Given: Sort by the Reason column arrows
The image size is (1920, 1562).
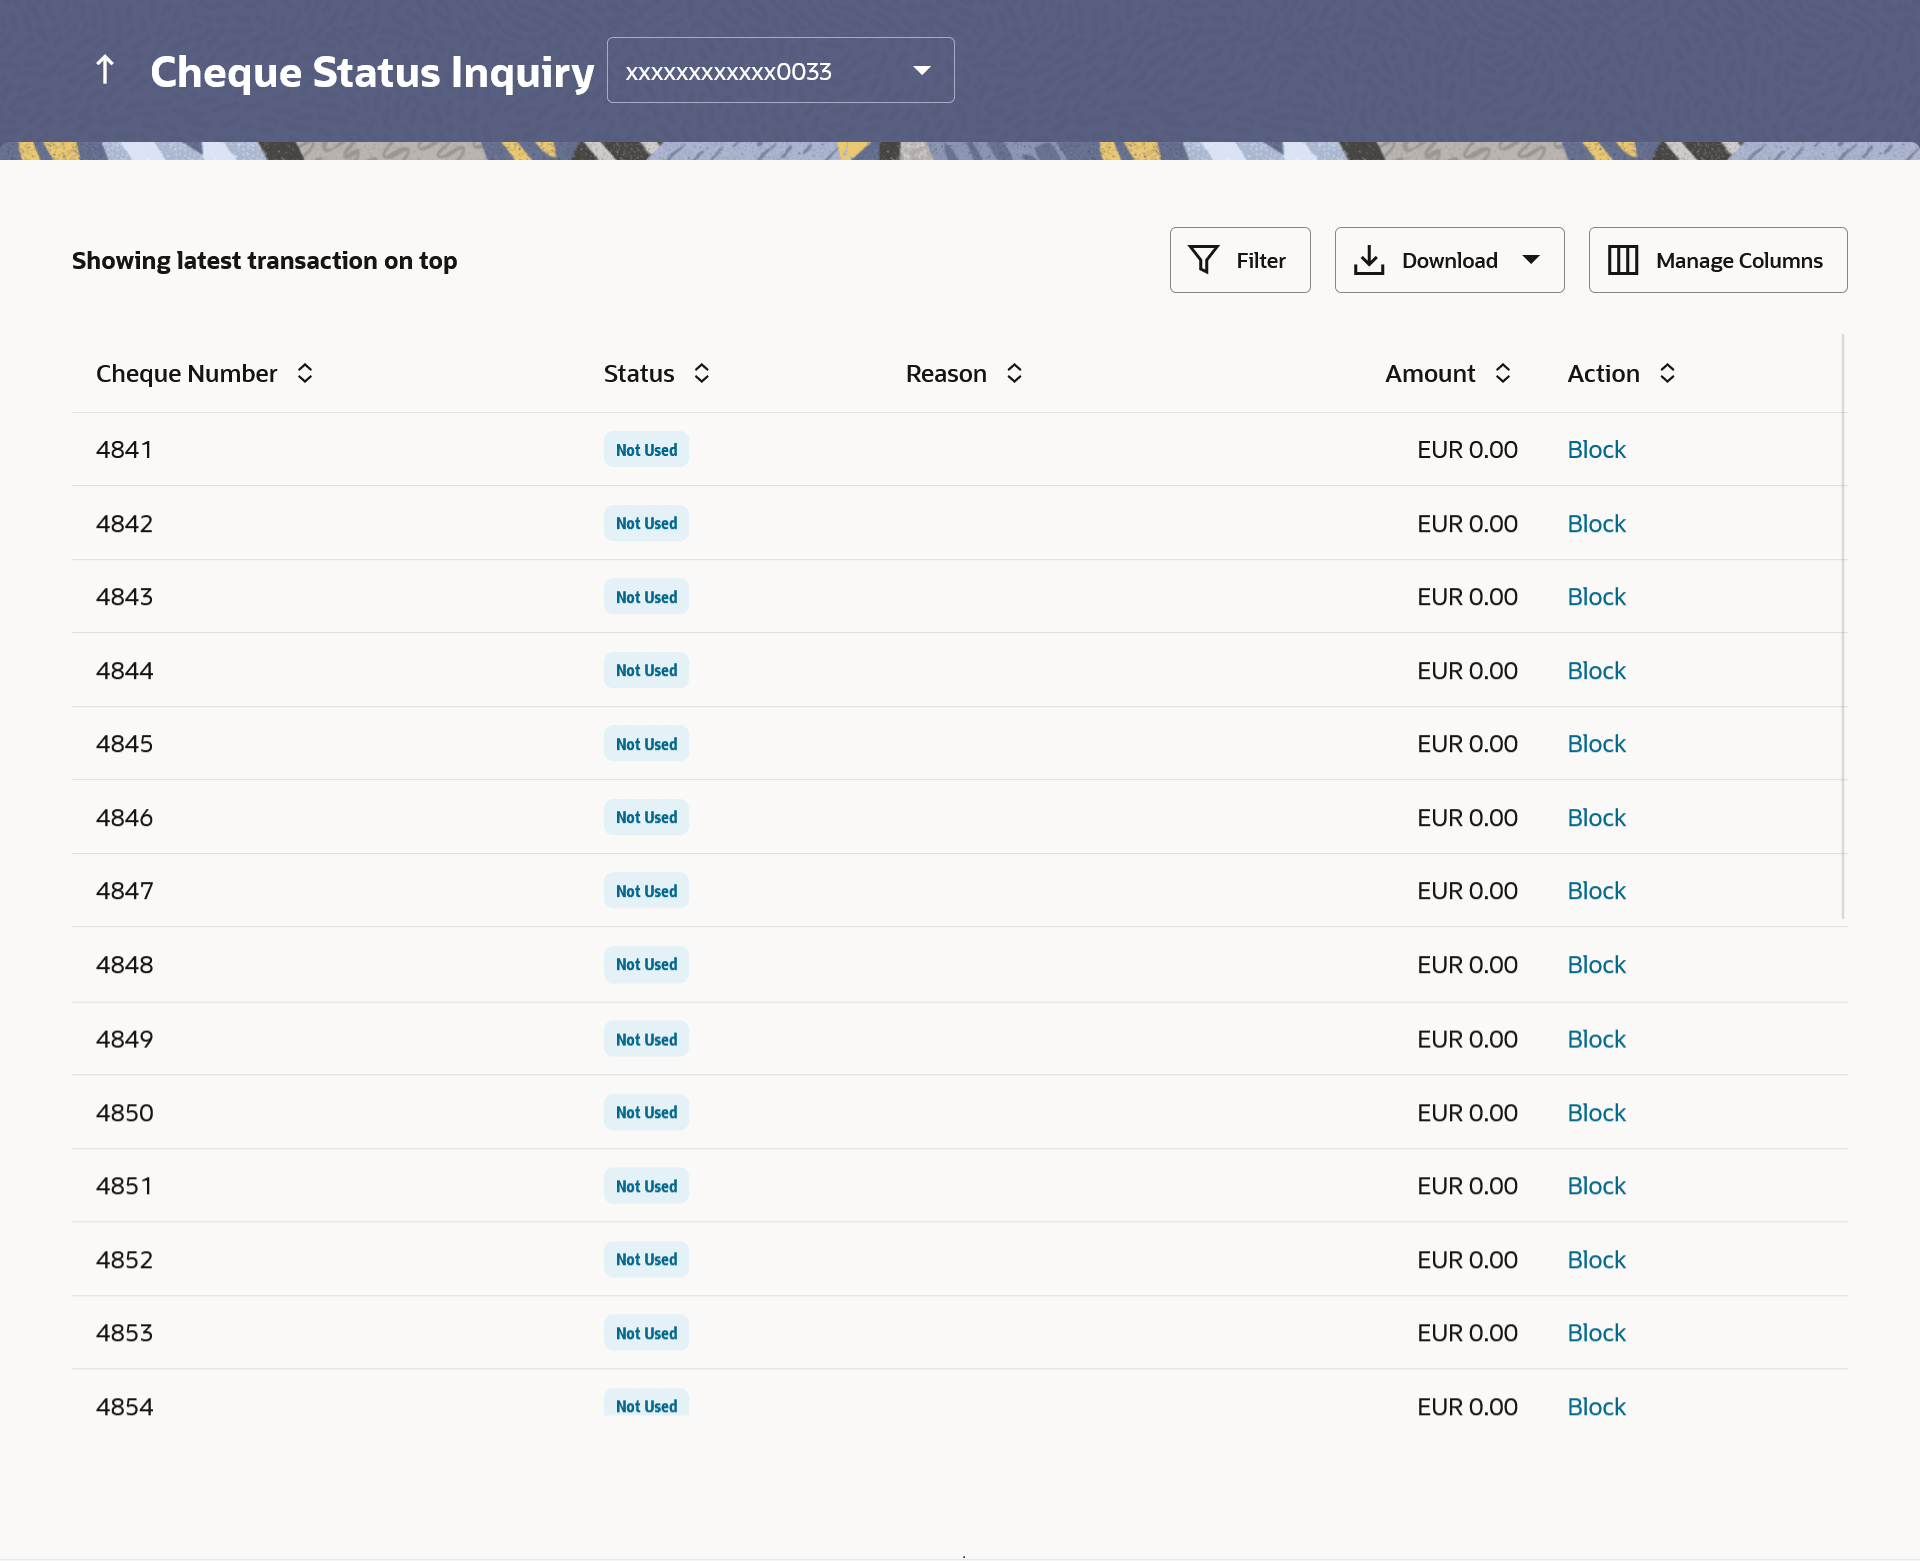Looking at the screenshot, I should point(1014,373).
